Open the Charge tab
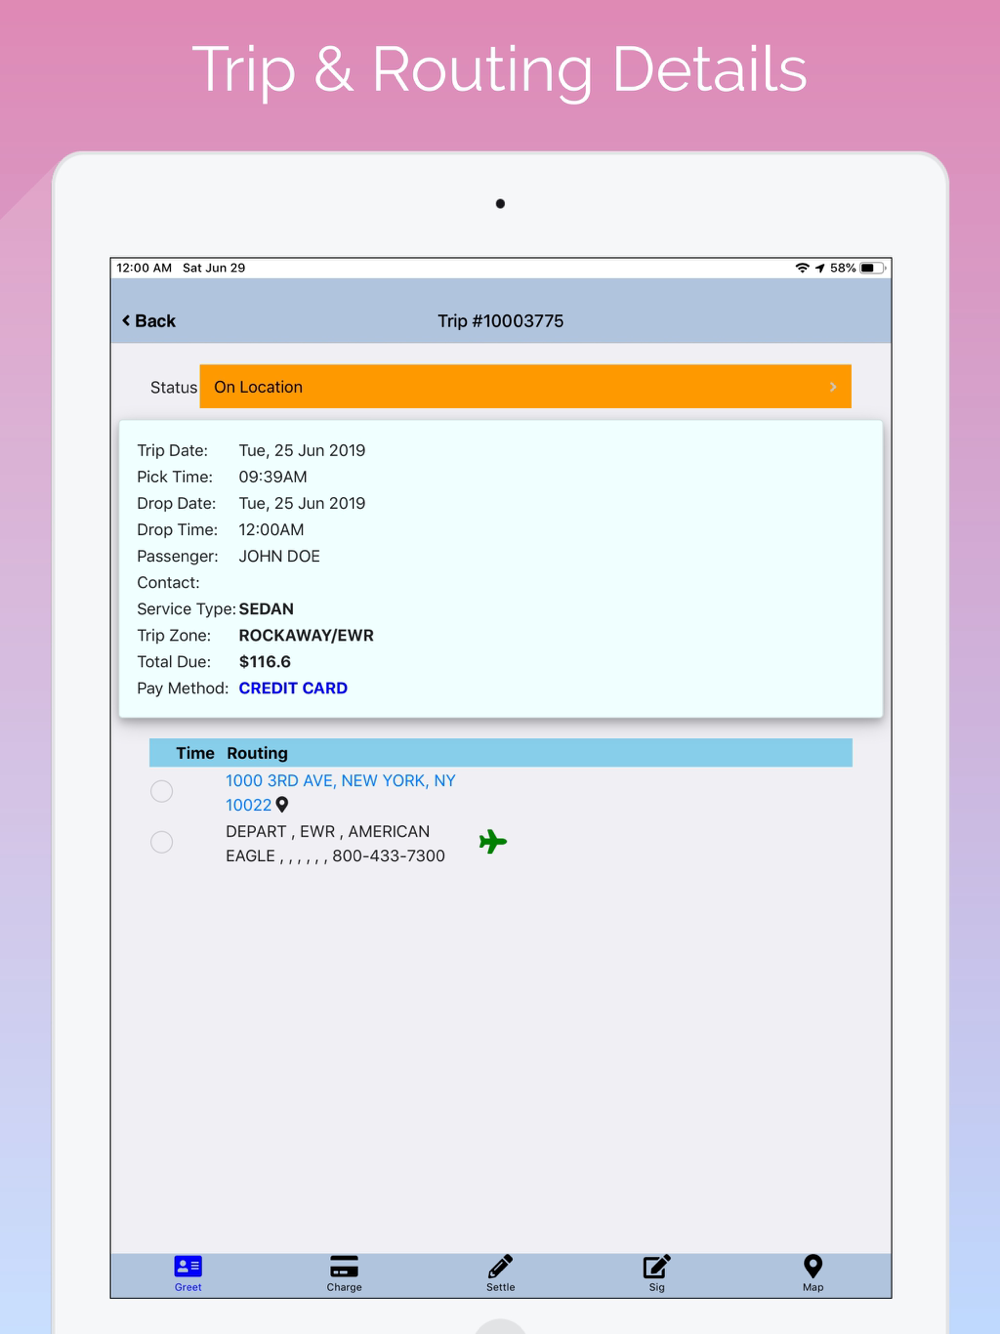 [344, 1274]
